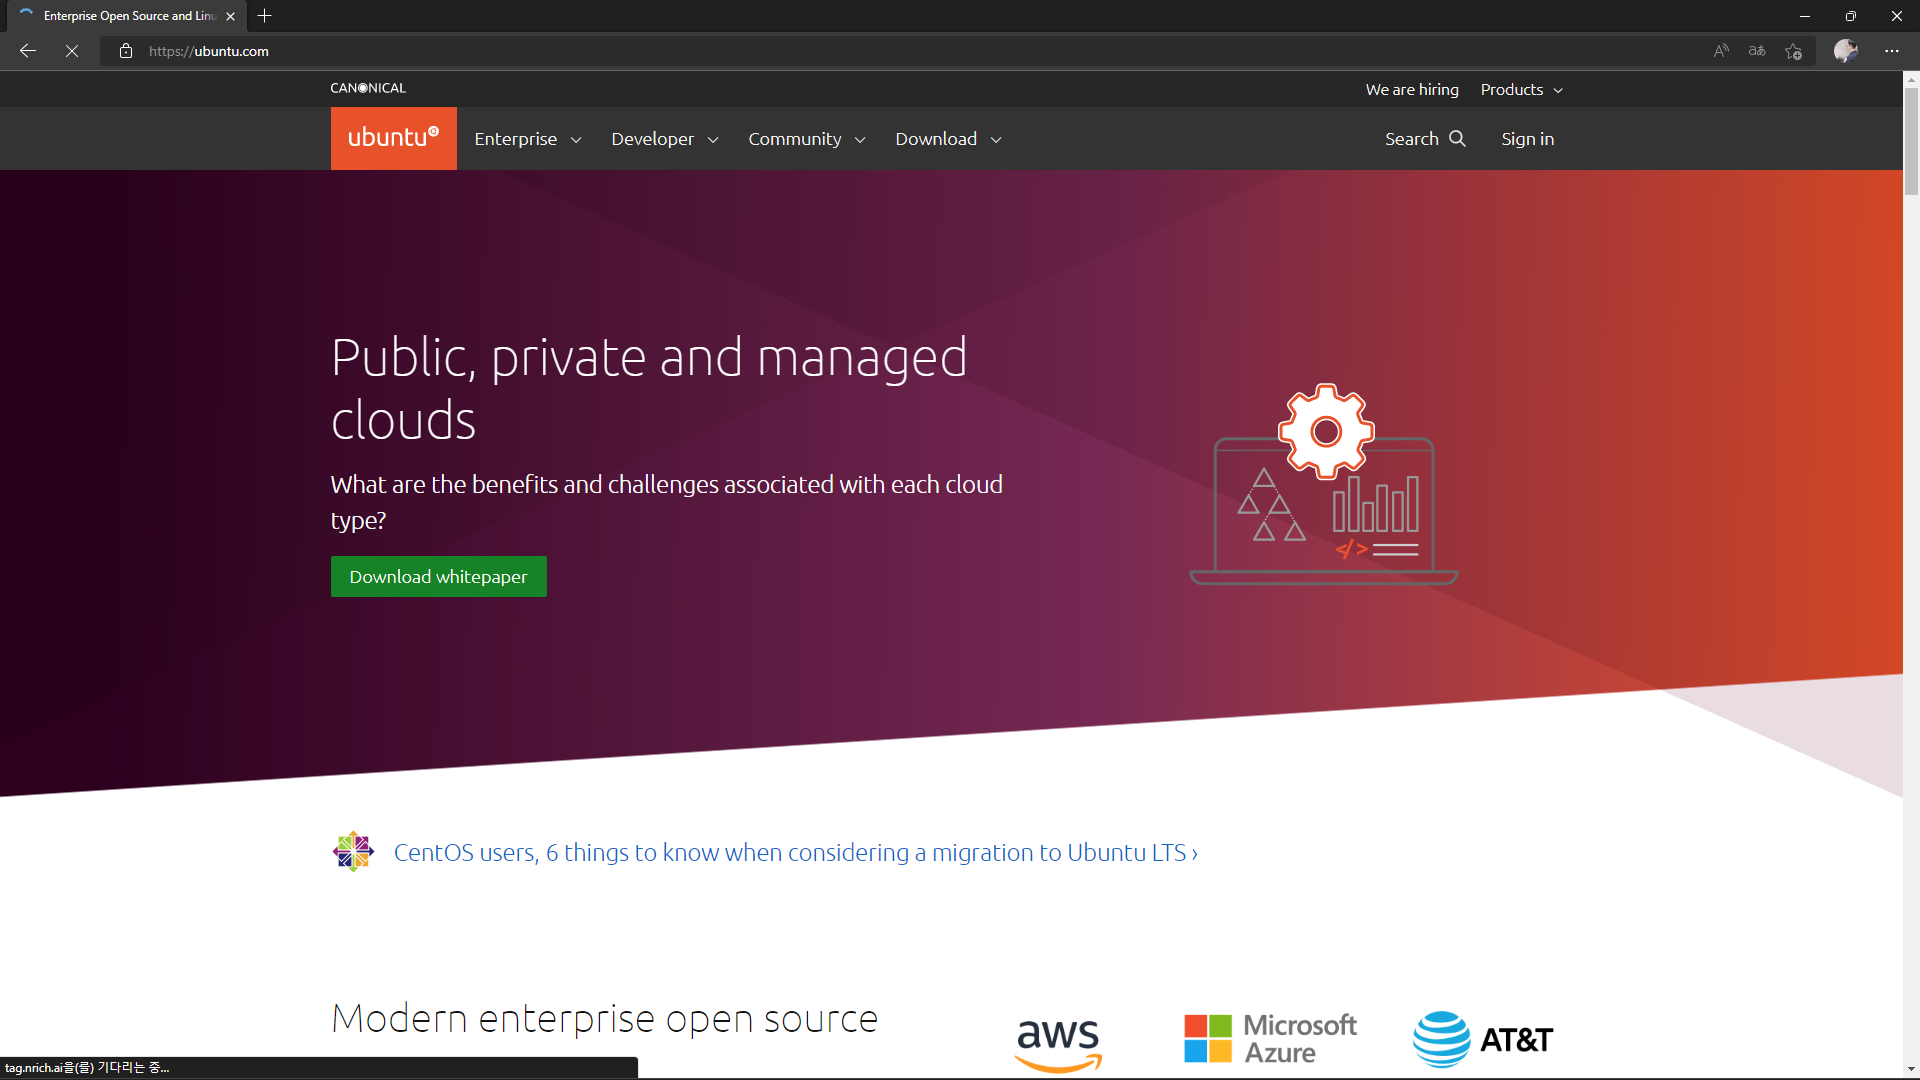Stop loading the page
Image resolution: width=1920 pixels, height=1080 pixels.
pyautogui.click(x=72, y=51)
